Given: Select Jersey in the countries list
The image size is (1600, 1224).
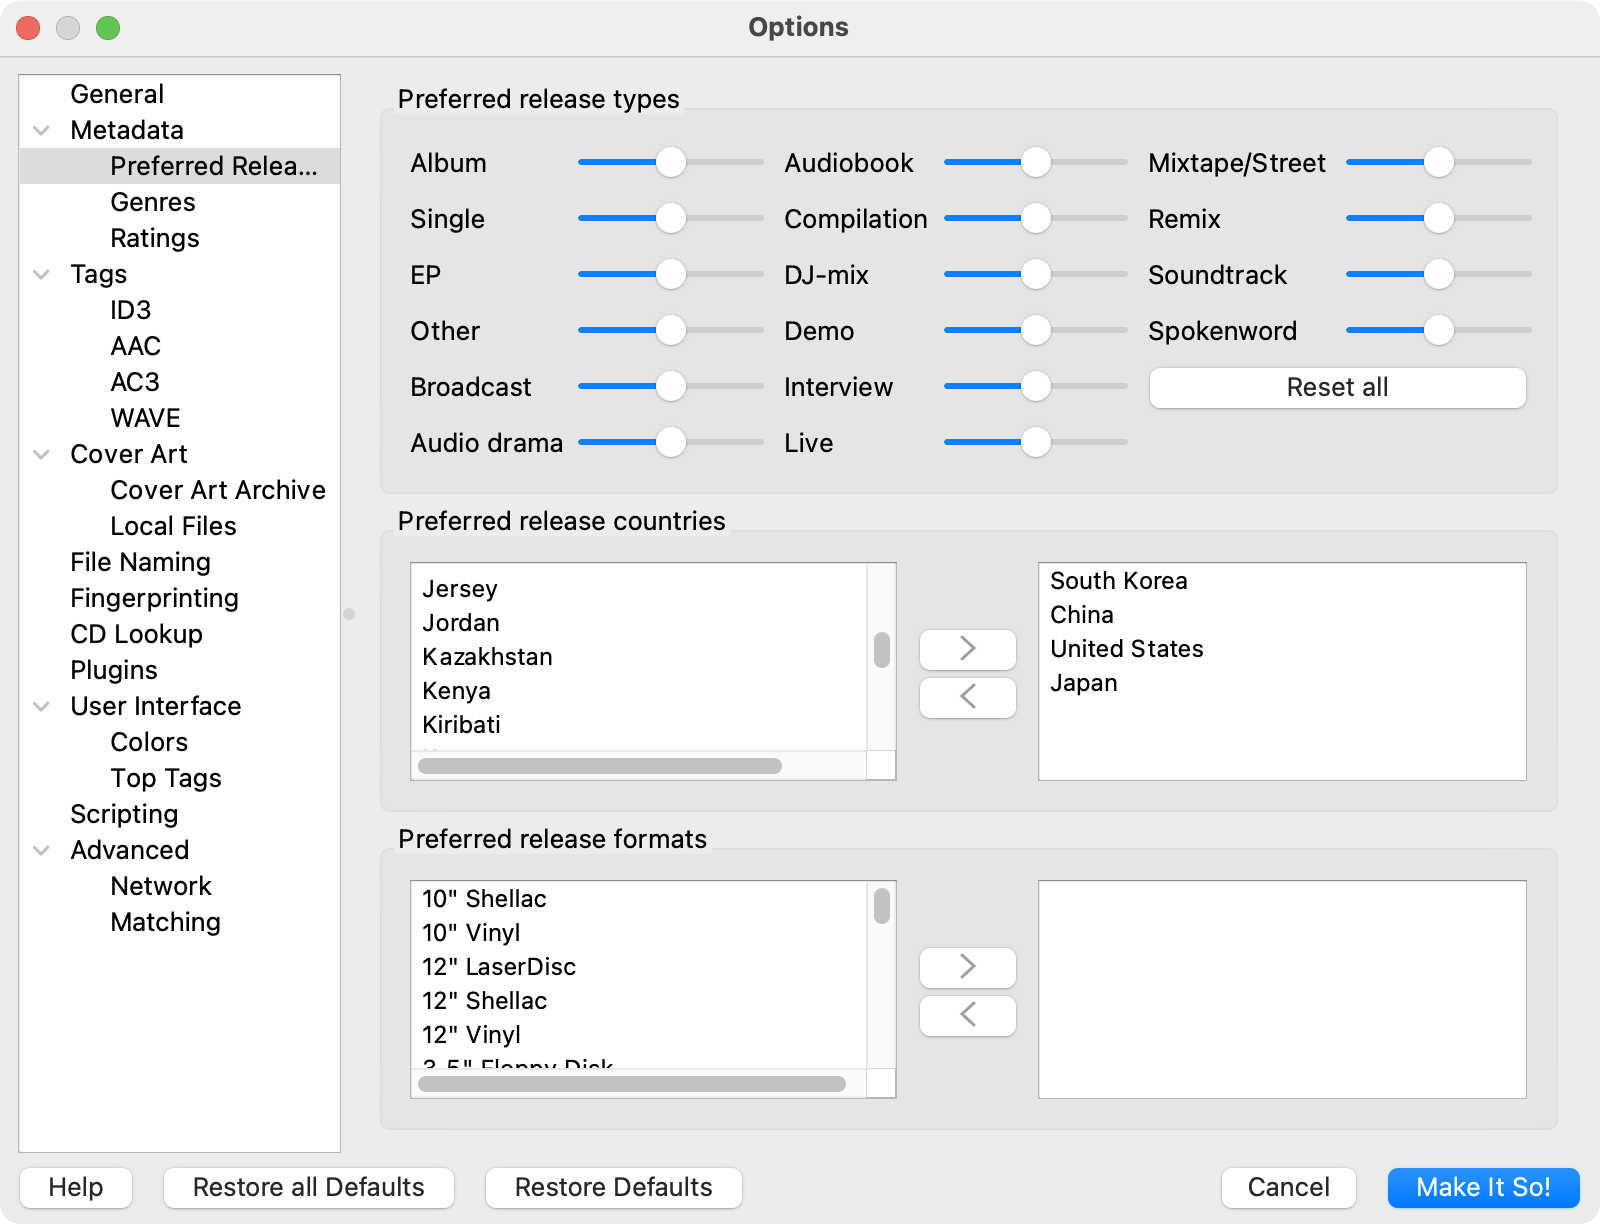Looking at the screenshot, I should tap(639, 589).
